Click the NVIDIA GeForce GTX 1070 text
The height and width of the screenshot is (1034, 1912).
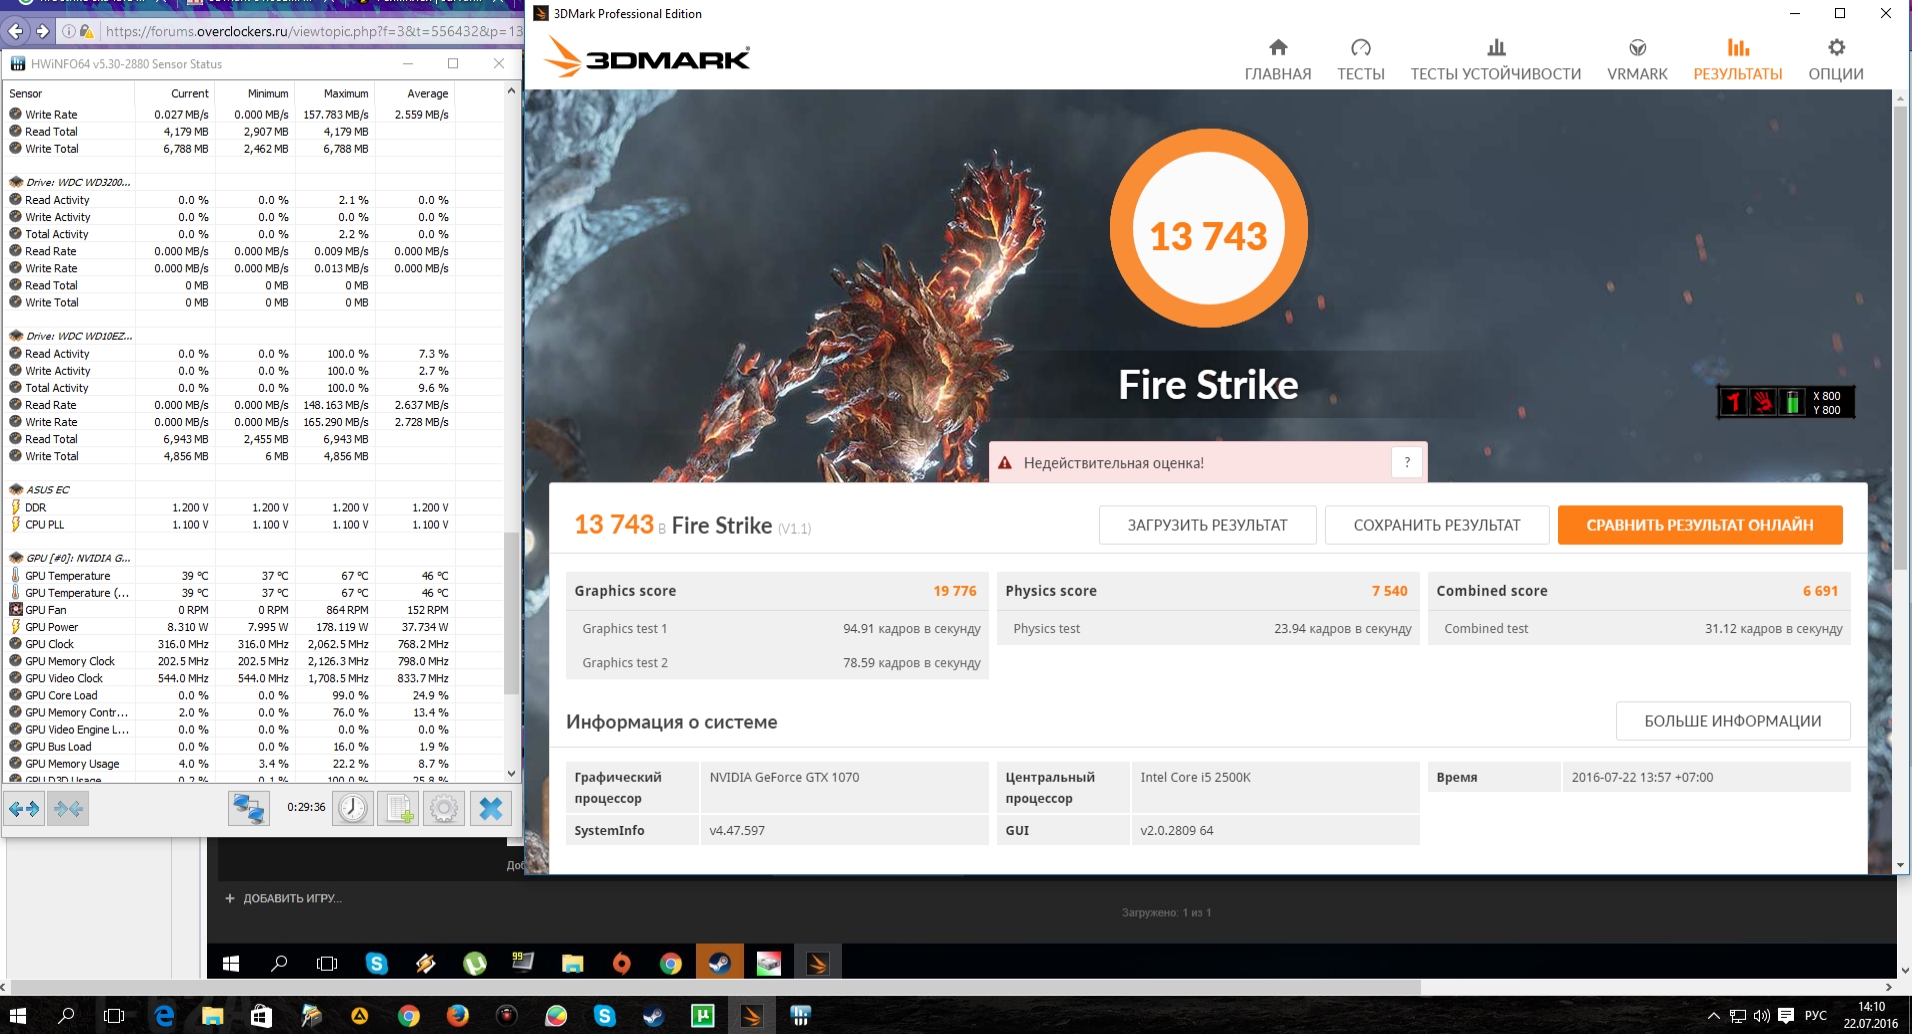[x=784, y=777]
